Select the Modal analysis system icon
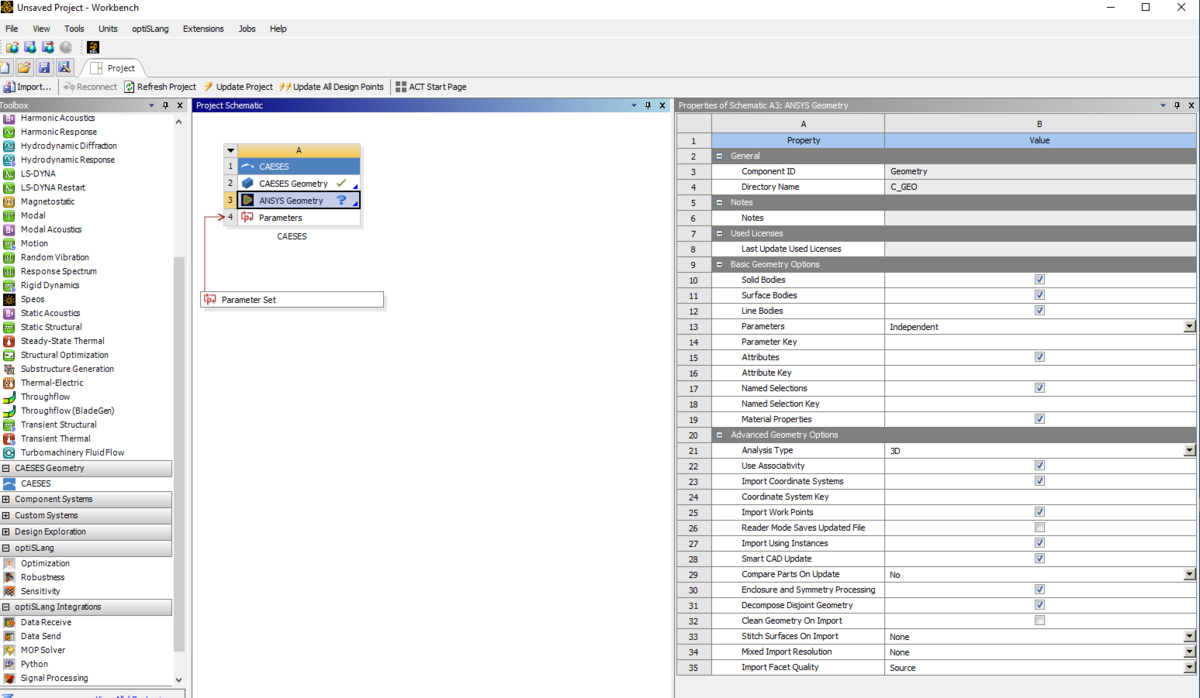 pyautogui.click(x=9, y=215)
